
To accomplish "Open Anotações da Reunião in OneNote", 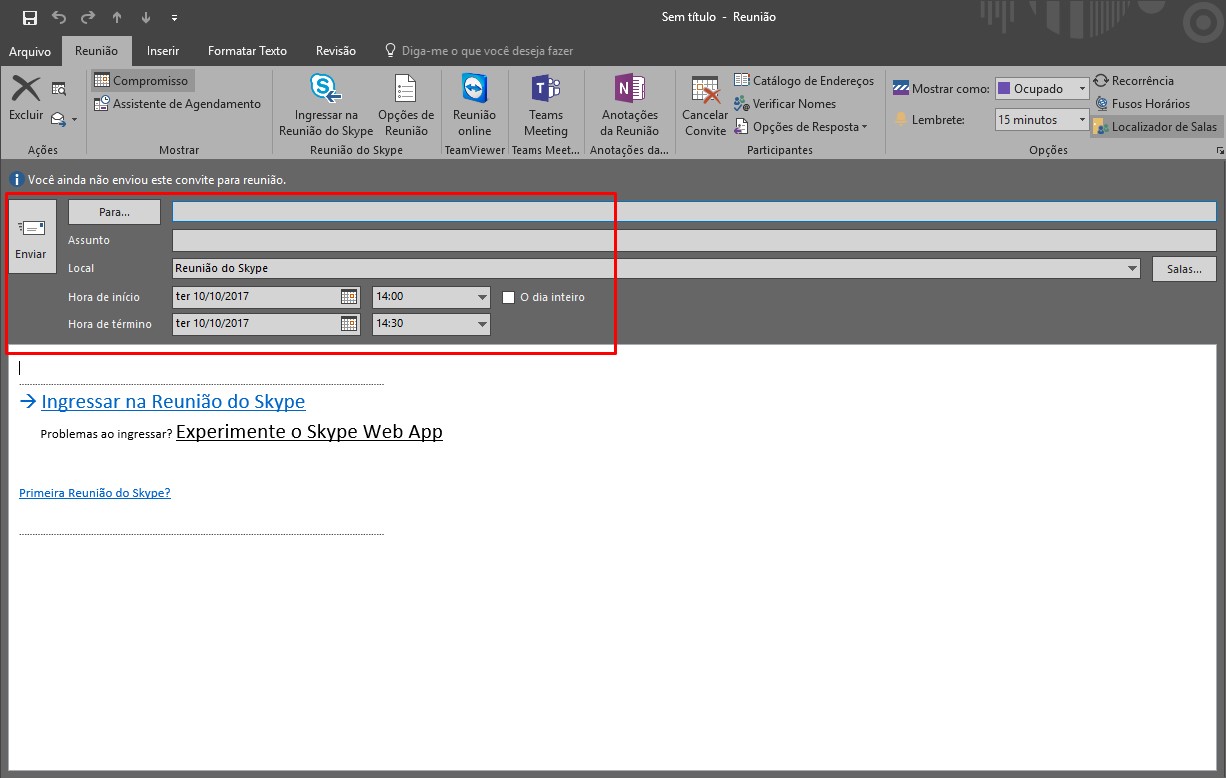I will [x=630, y=106].
